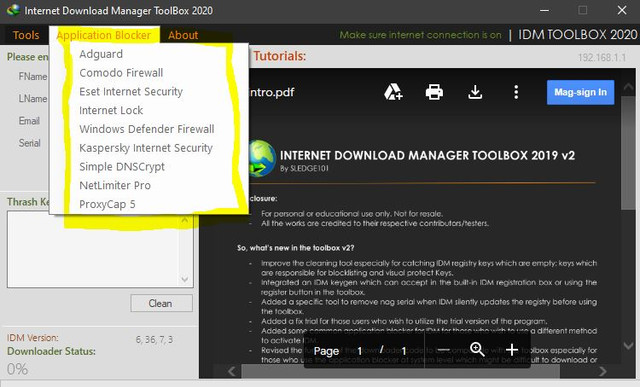Click the 192.168.1.1 IP address text
Image resolution: width=640 pixels, height=387 pixels.
(602, 58)
